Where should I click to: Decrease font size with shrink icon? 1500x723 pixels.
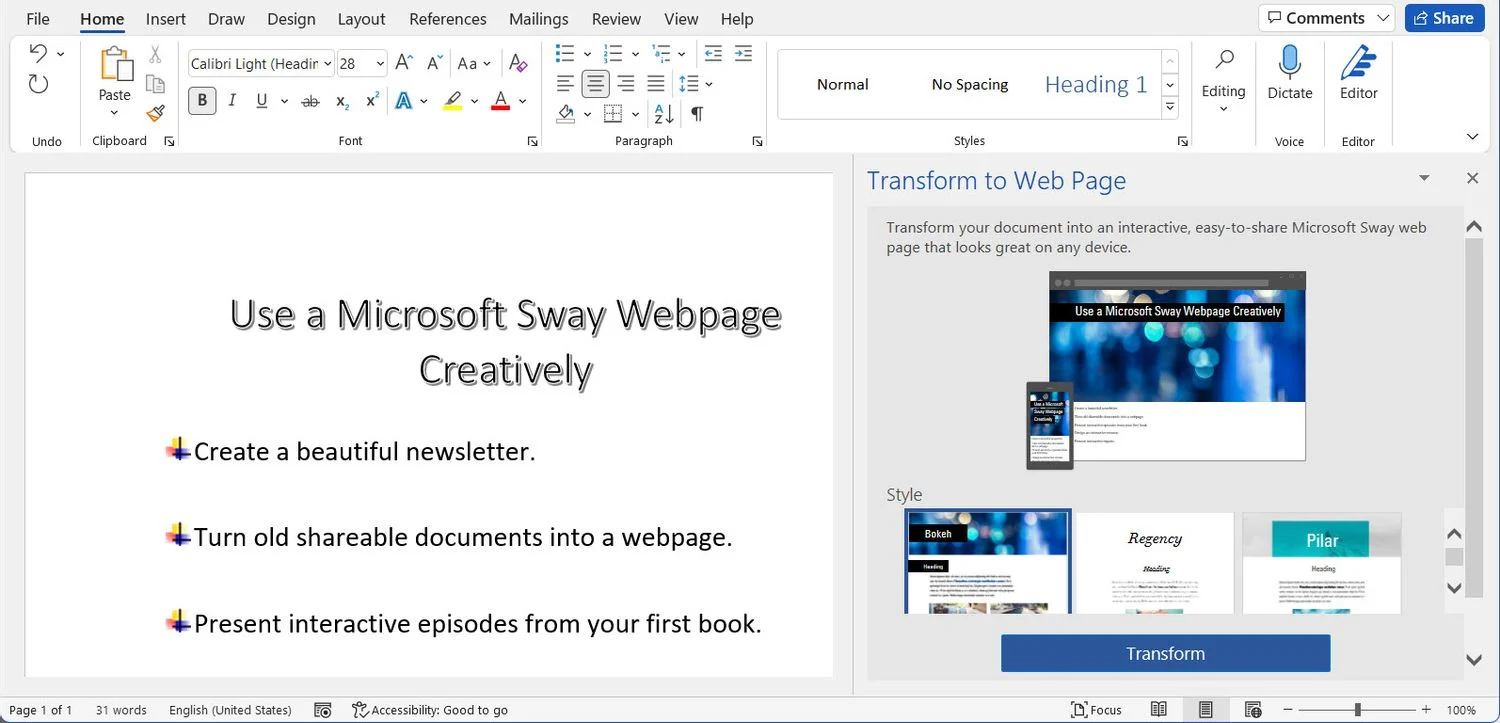(435, 63)
